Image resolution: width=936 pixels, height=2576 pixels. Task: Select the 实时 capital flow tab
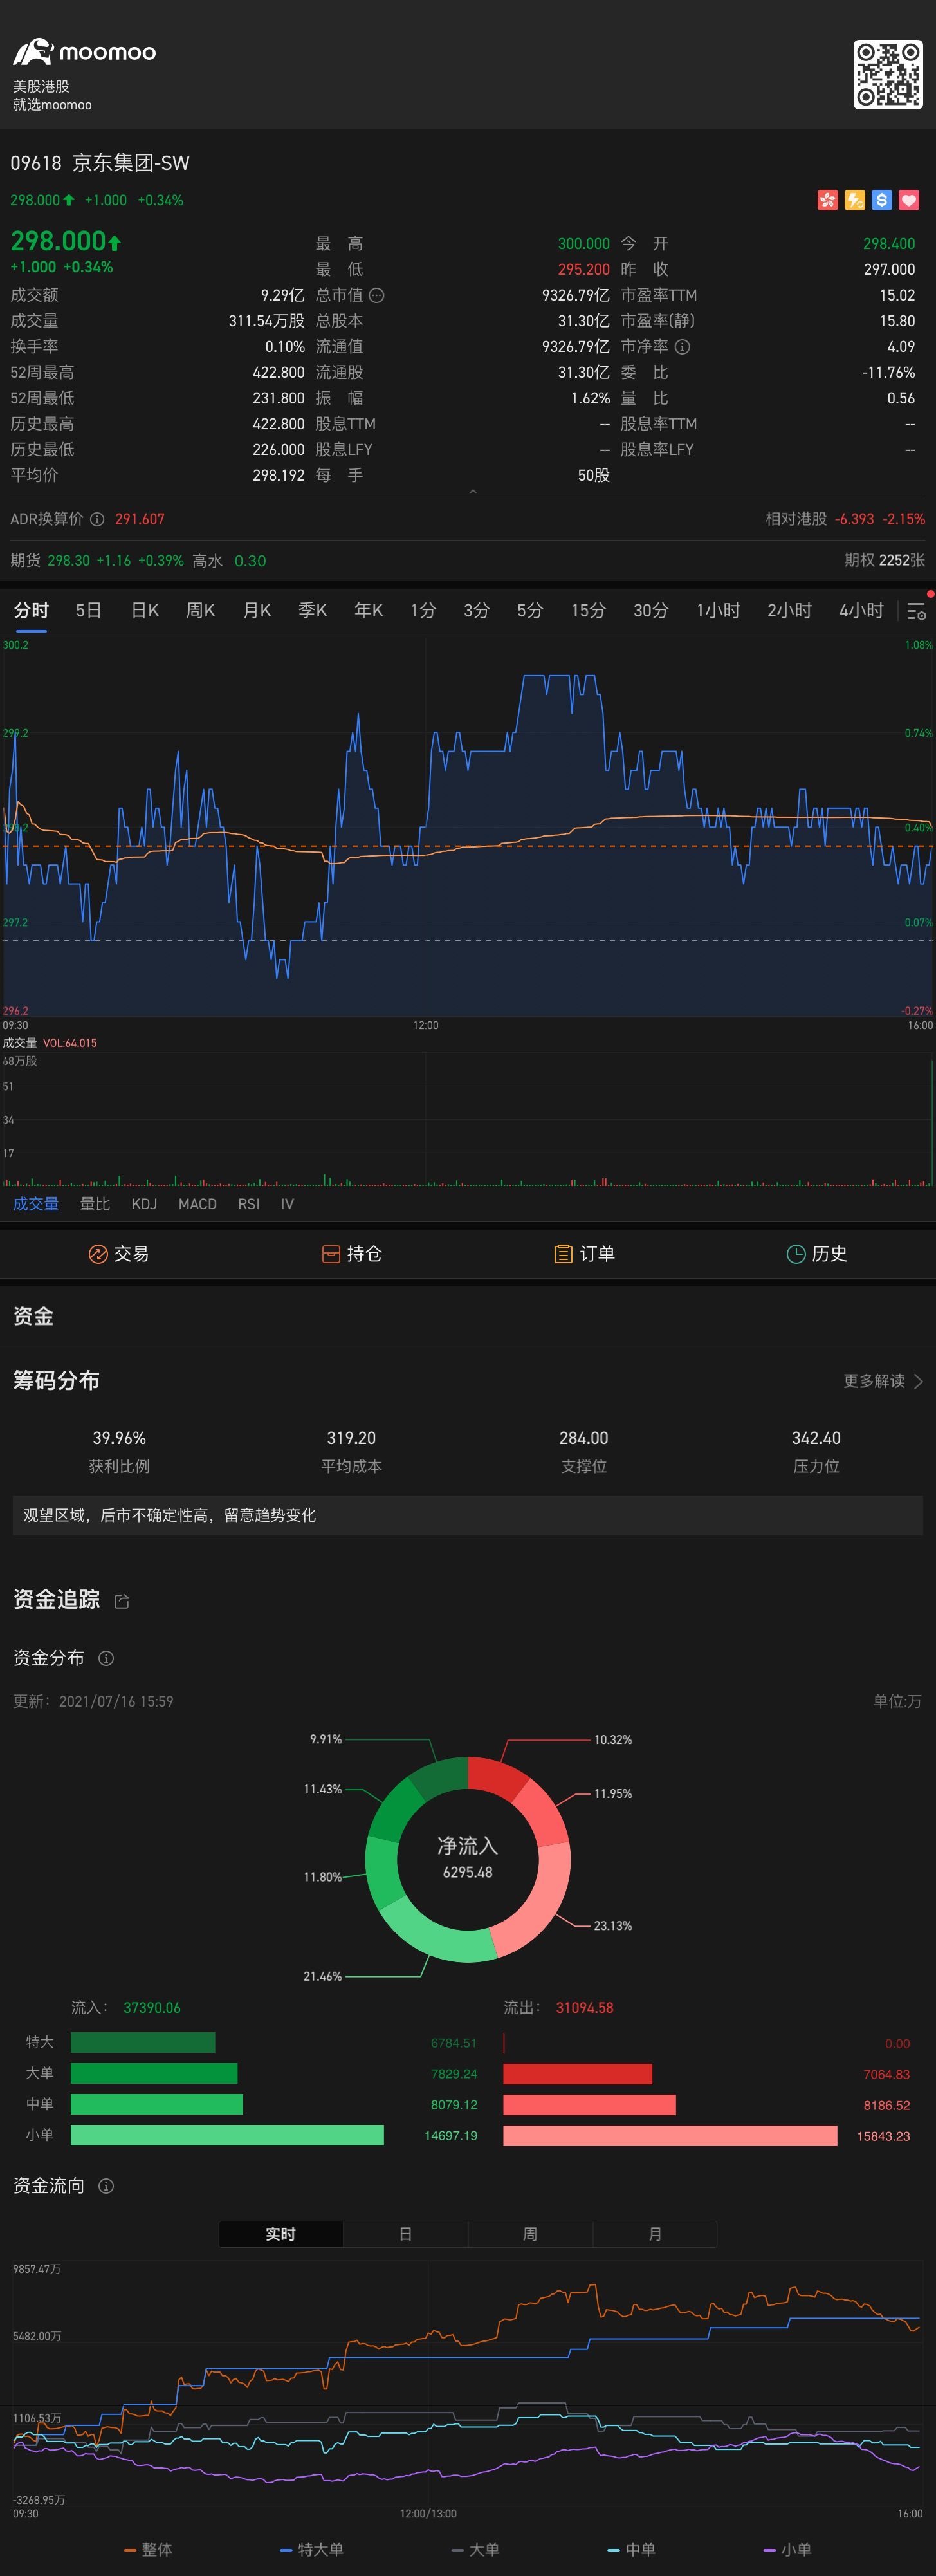pos(281,2234)
